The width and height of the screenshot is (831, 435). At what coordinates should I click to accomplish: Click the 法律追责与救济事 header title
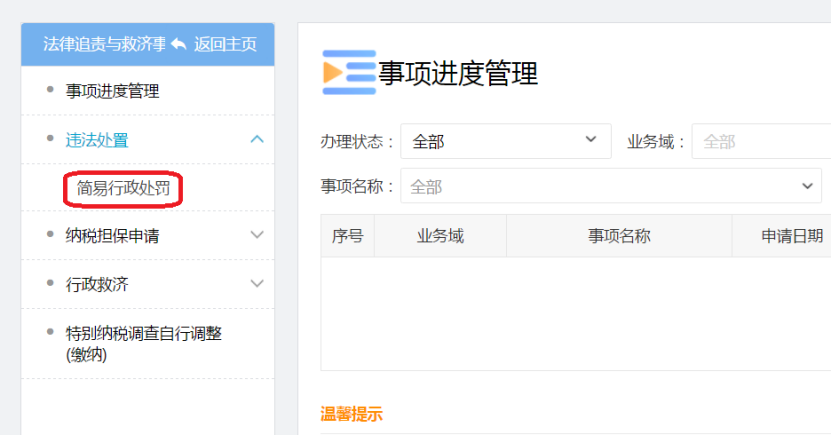pos(104,44)
